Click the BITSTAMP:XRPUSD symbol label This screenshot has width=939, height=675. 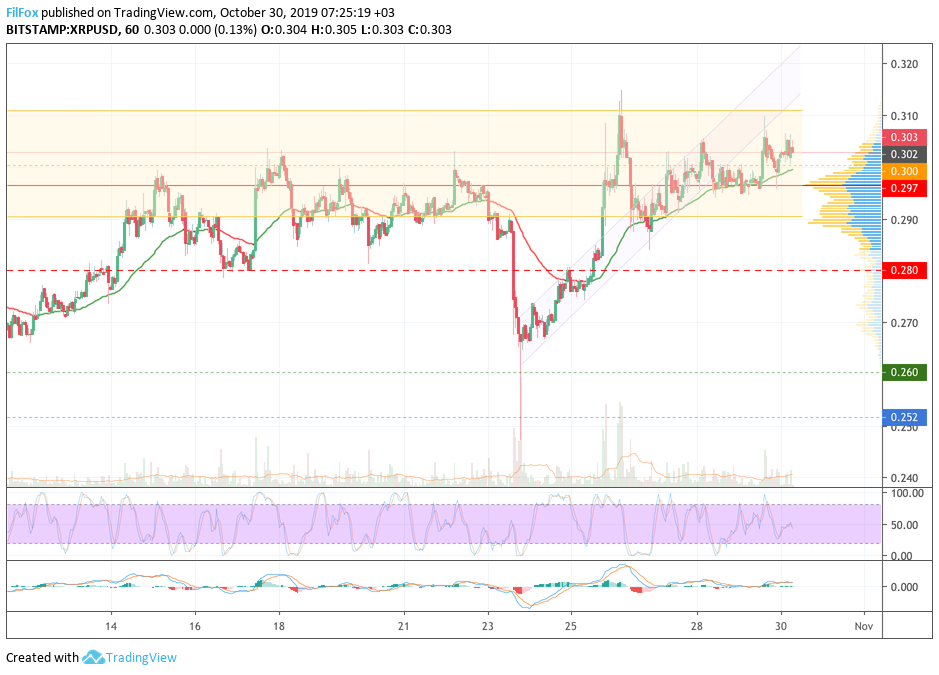(x=62, y=30)
